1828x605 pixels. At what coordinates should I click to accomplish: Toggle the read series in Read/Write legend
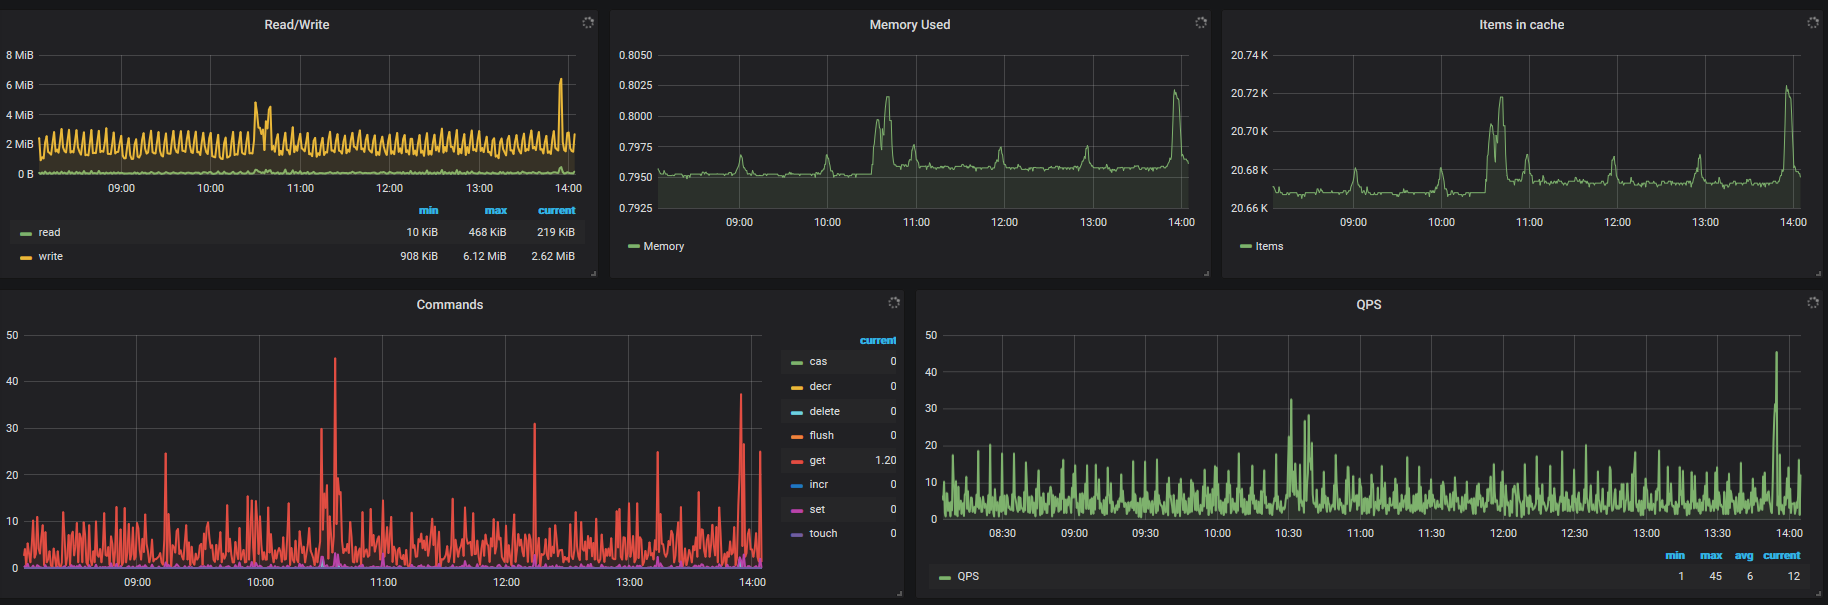coord(49,232)
